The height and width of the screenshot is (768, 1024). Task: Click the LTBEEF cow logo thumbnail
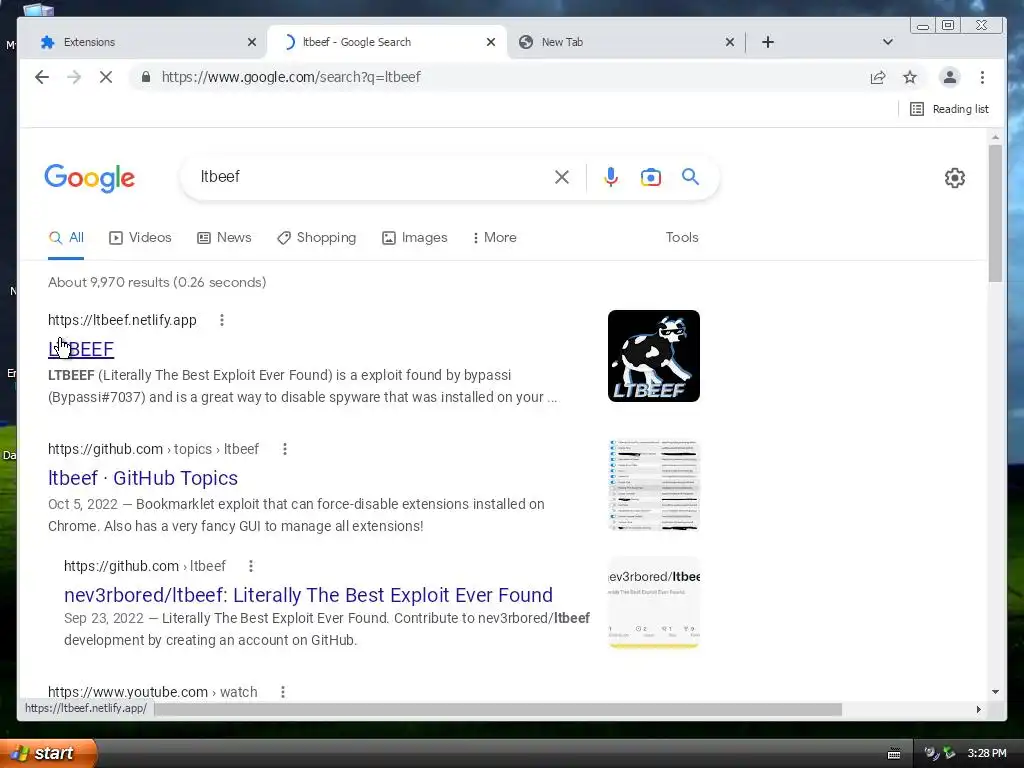(x=654, y=356)
